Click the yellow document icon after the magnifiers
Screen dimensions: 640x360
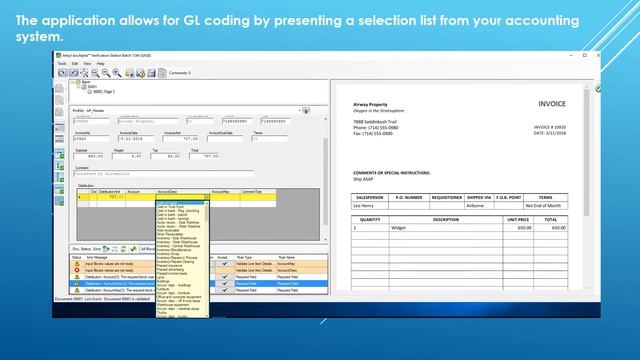[129, 73]
